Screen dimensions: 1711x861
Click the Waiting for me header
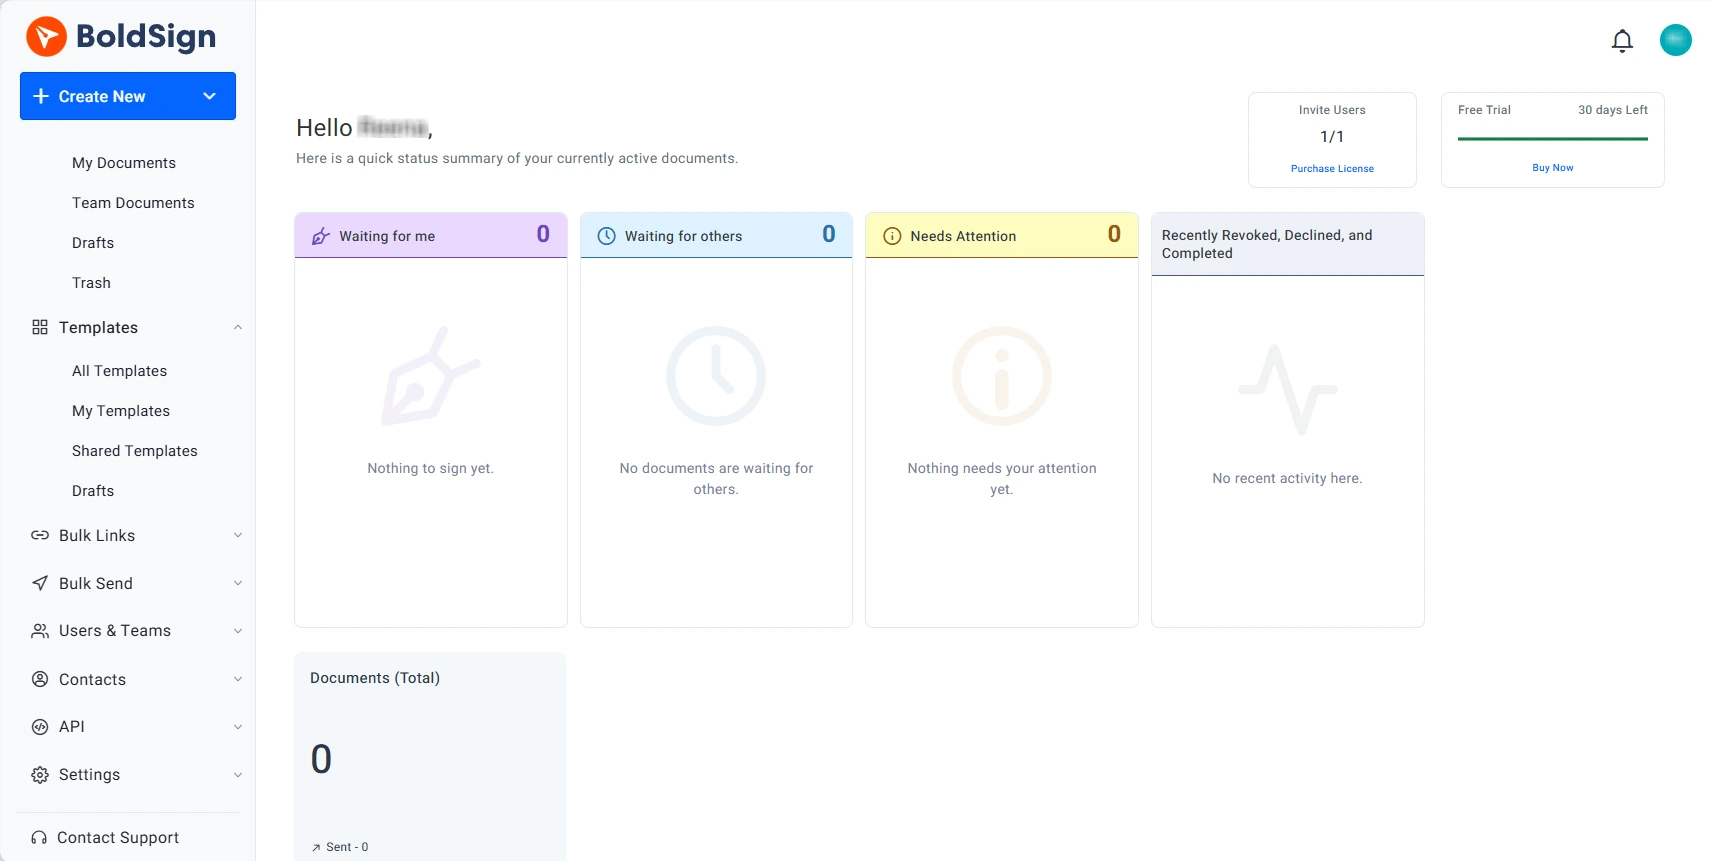pyautogui.click(x=431, y=235)
